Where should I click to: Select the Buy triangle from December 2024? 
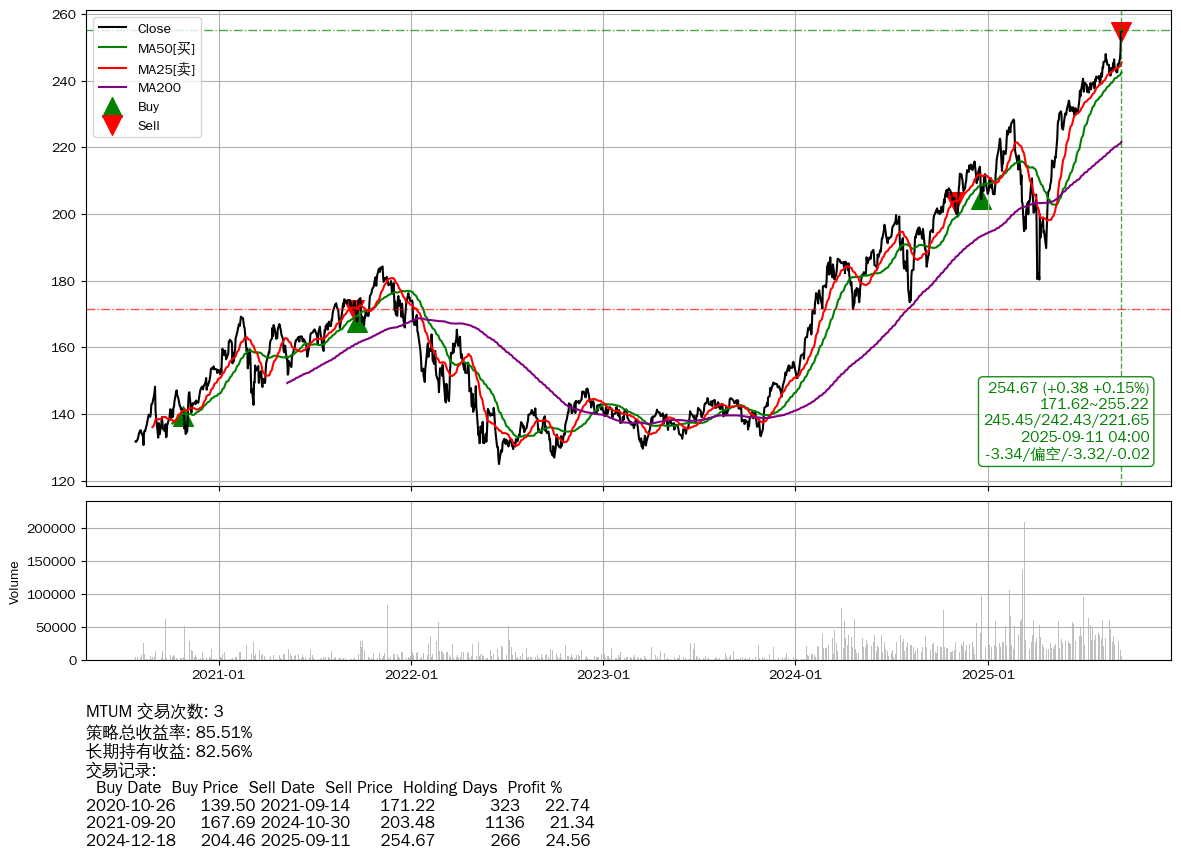pos(980,200)
